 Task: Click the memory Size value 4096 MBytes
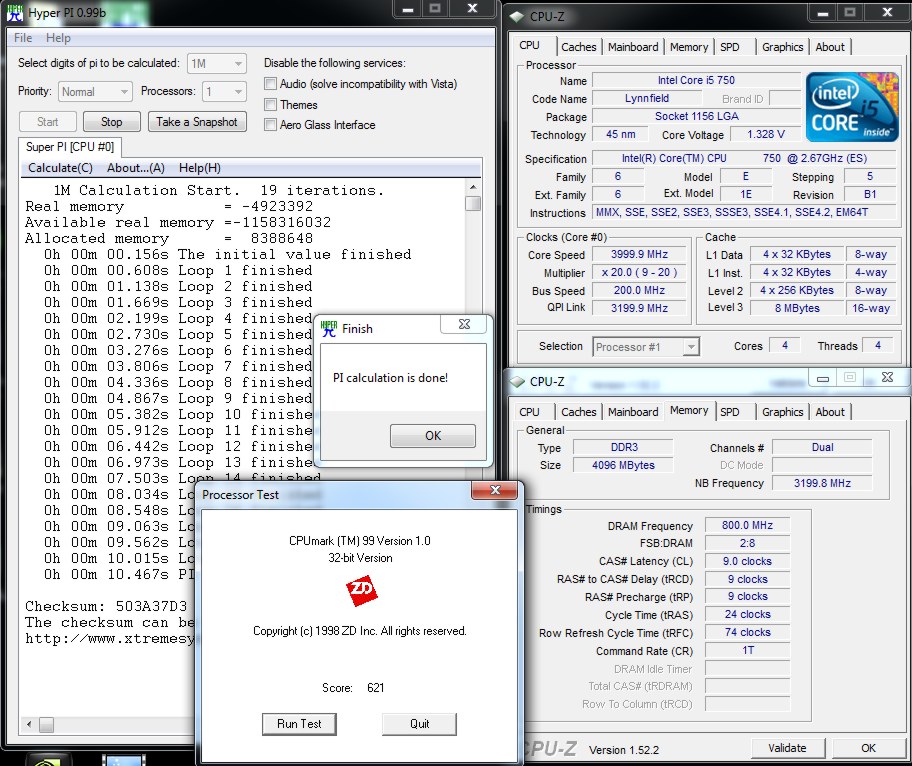tap(623, 465)
